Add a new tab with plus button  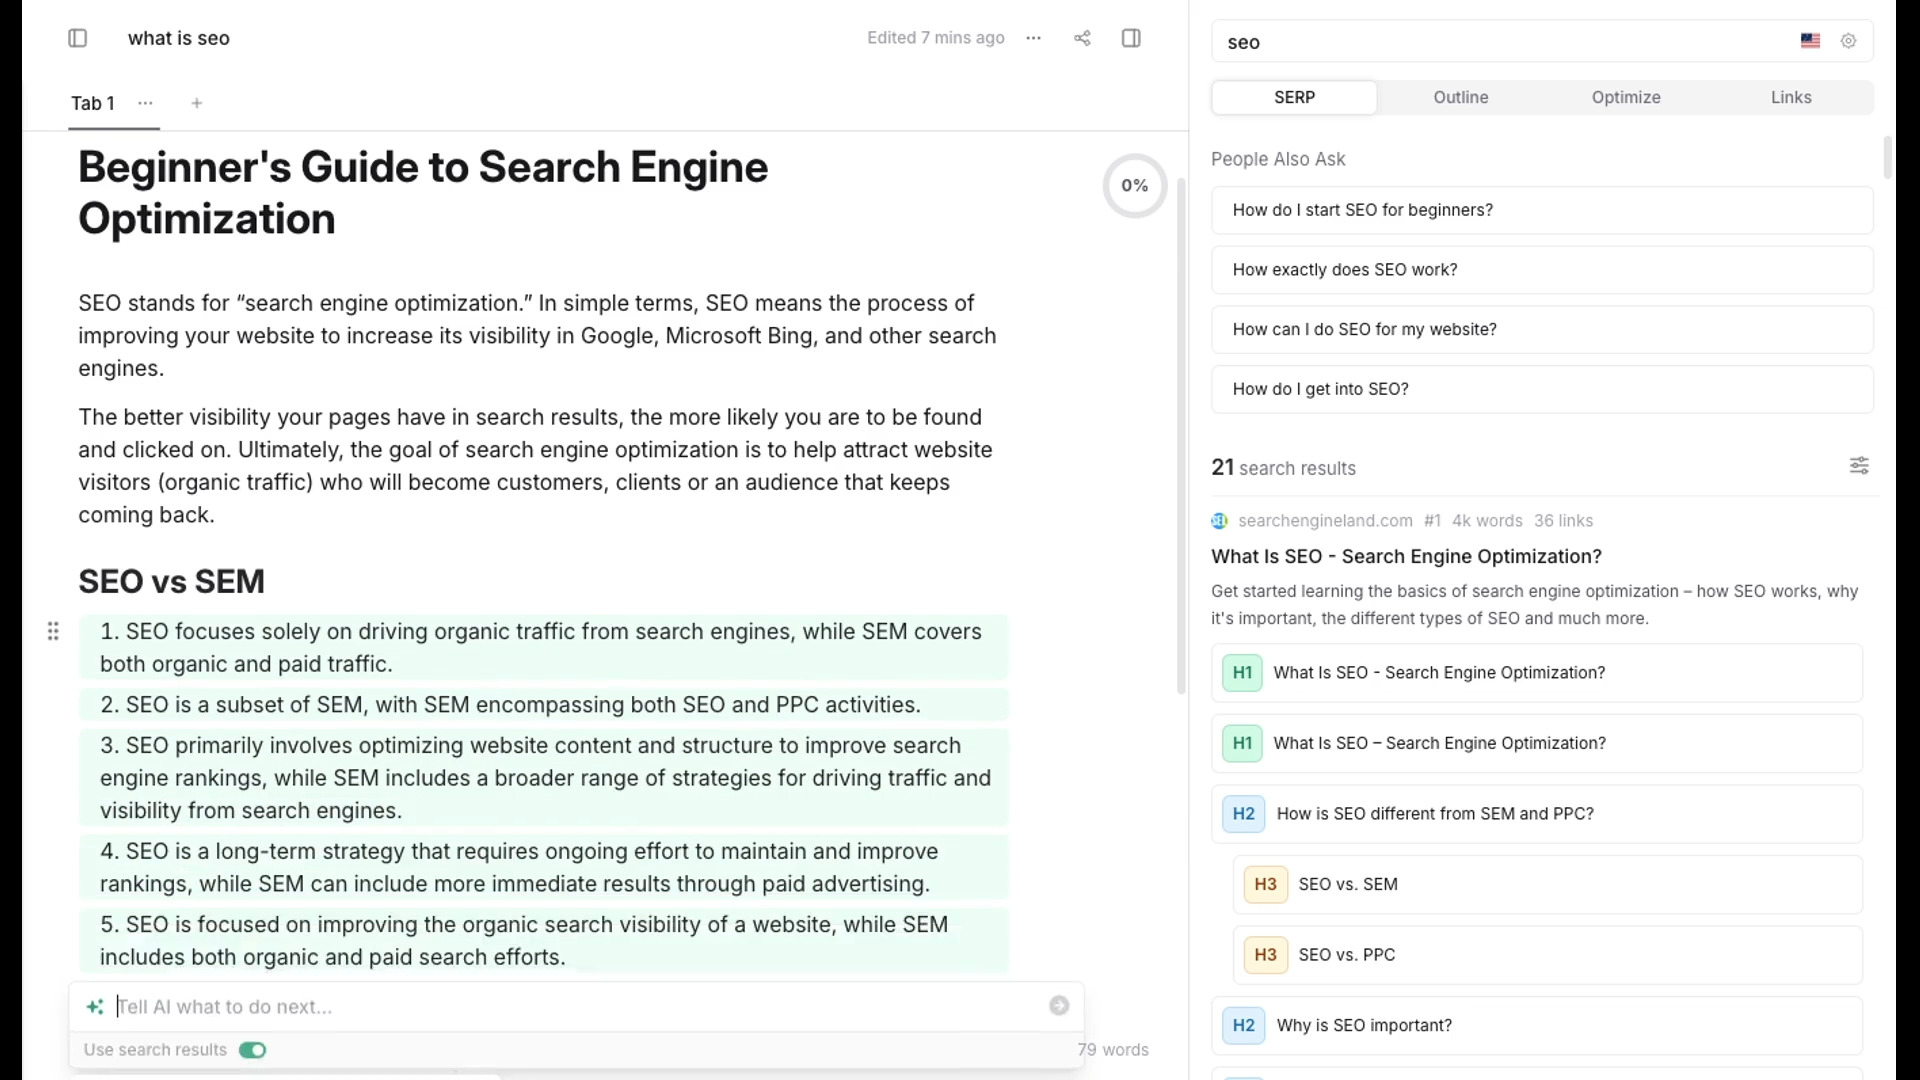[196, 103]
